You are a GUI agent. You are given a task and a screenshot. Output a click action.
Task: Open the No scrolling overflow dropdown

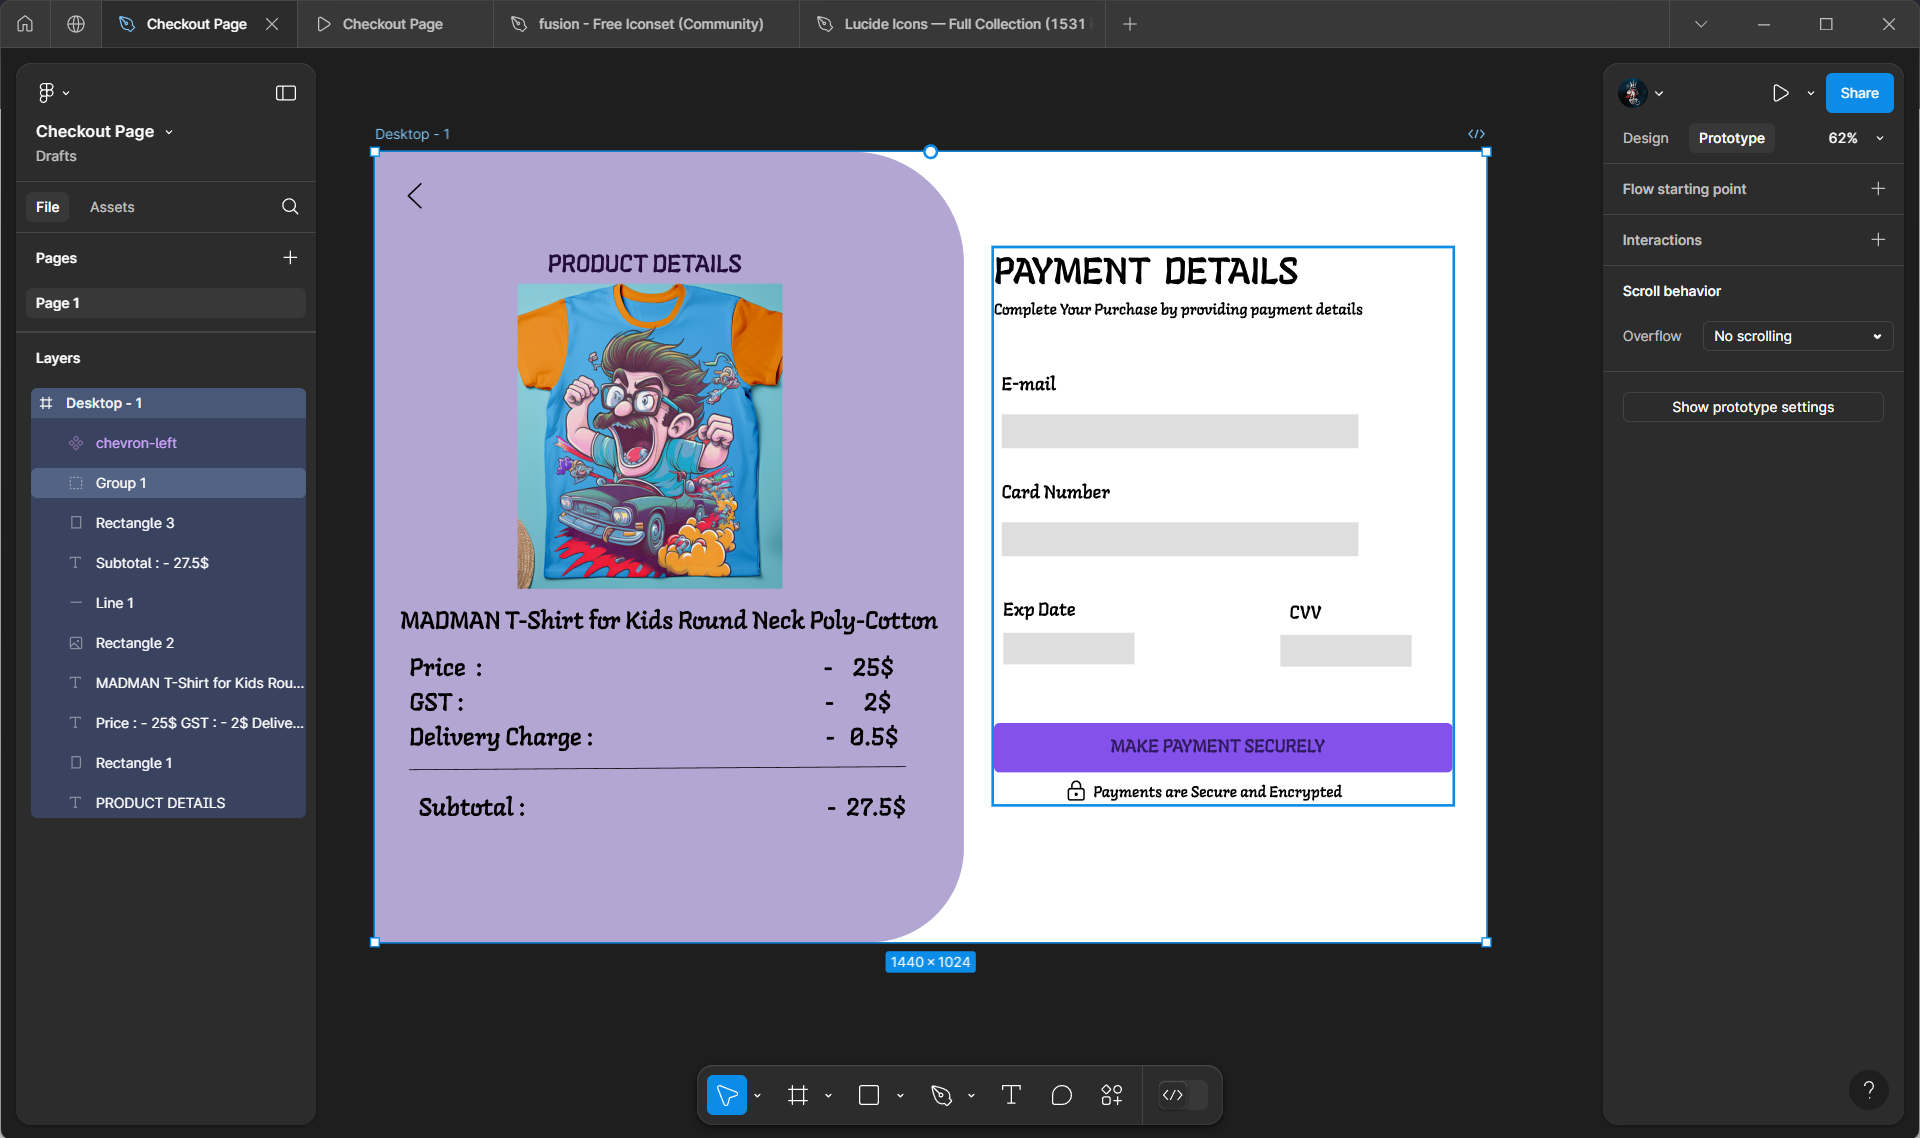pos(1797,336)
